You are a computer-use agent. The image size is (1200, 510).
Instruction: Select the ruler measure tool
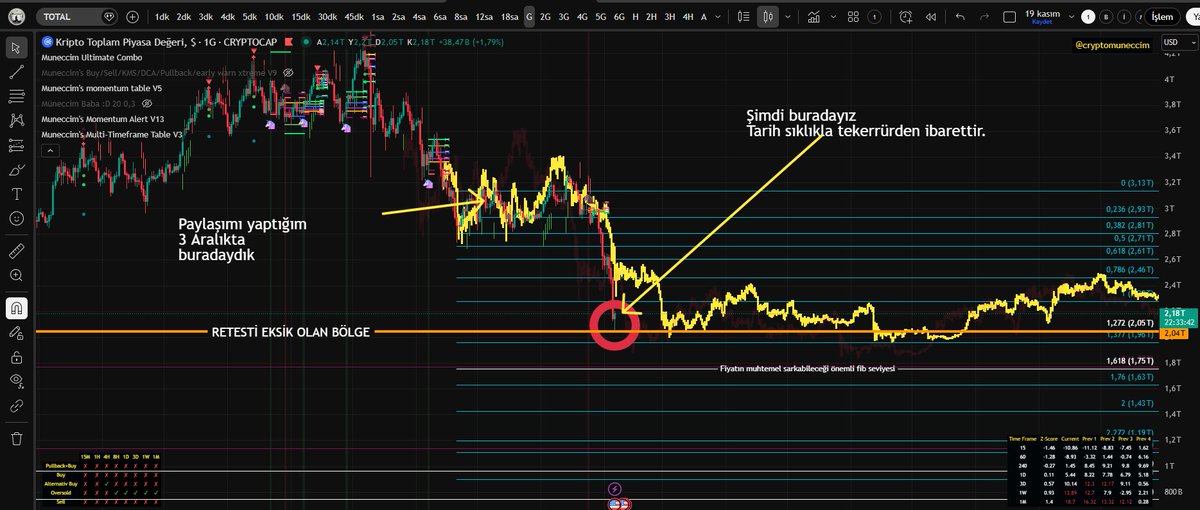pos(16,249)
